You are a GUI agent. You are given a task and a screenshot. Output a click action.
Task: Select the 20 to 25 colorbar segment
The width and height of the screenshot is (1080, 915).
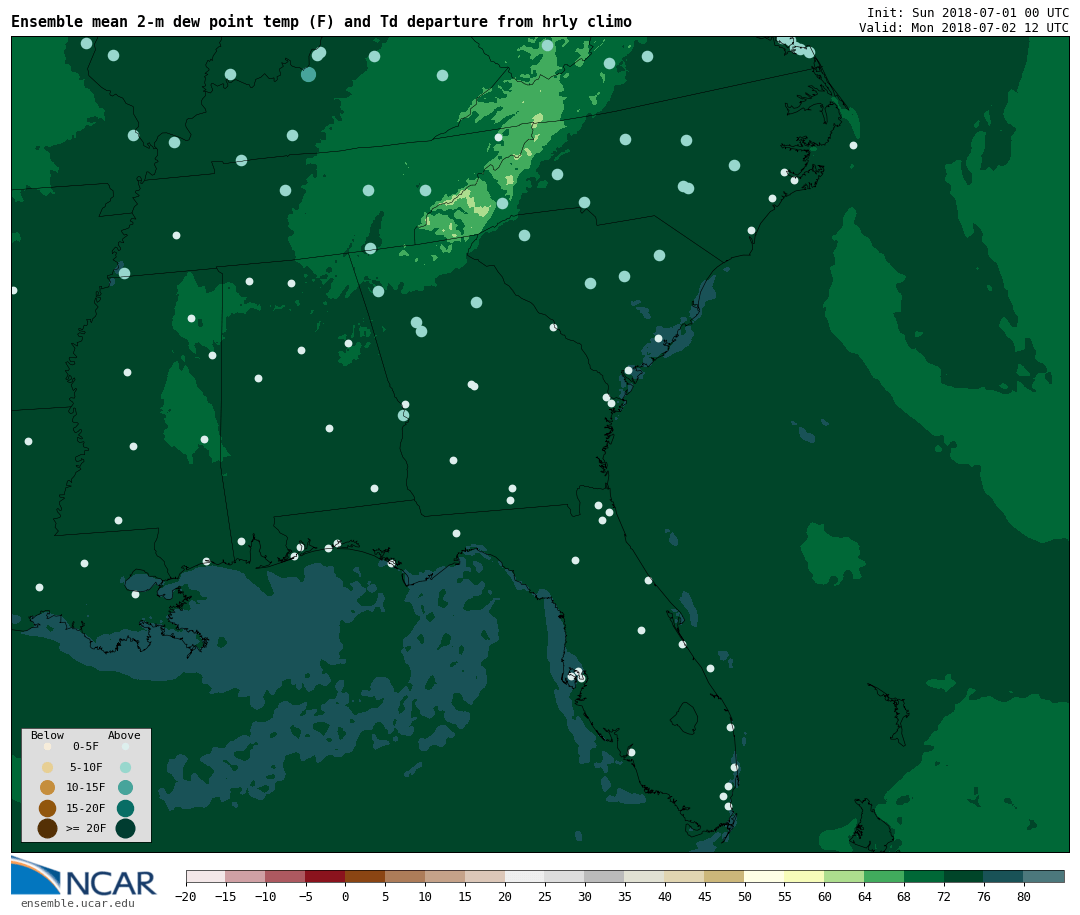(x=526, y=876)
